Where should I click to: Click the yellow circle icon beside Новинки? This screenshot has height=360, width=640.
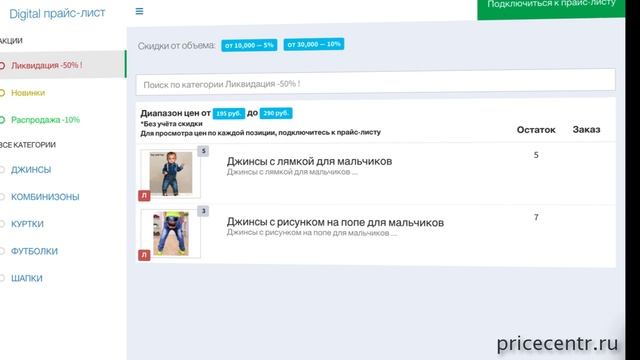click(x=2, y=93)
